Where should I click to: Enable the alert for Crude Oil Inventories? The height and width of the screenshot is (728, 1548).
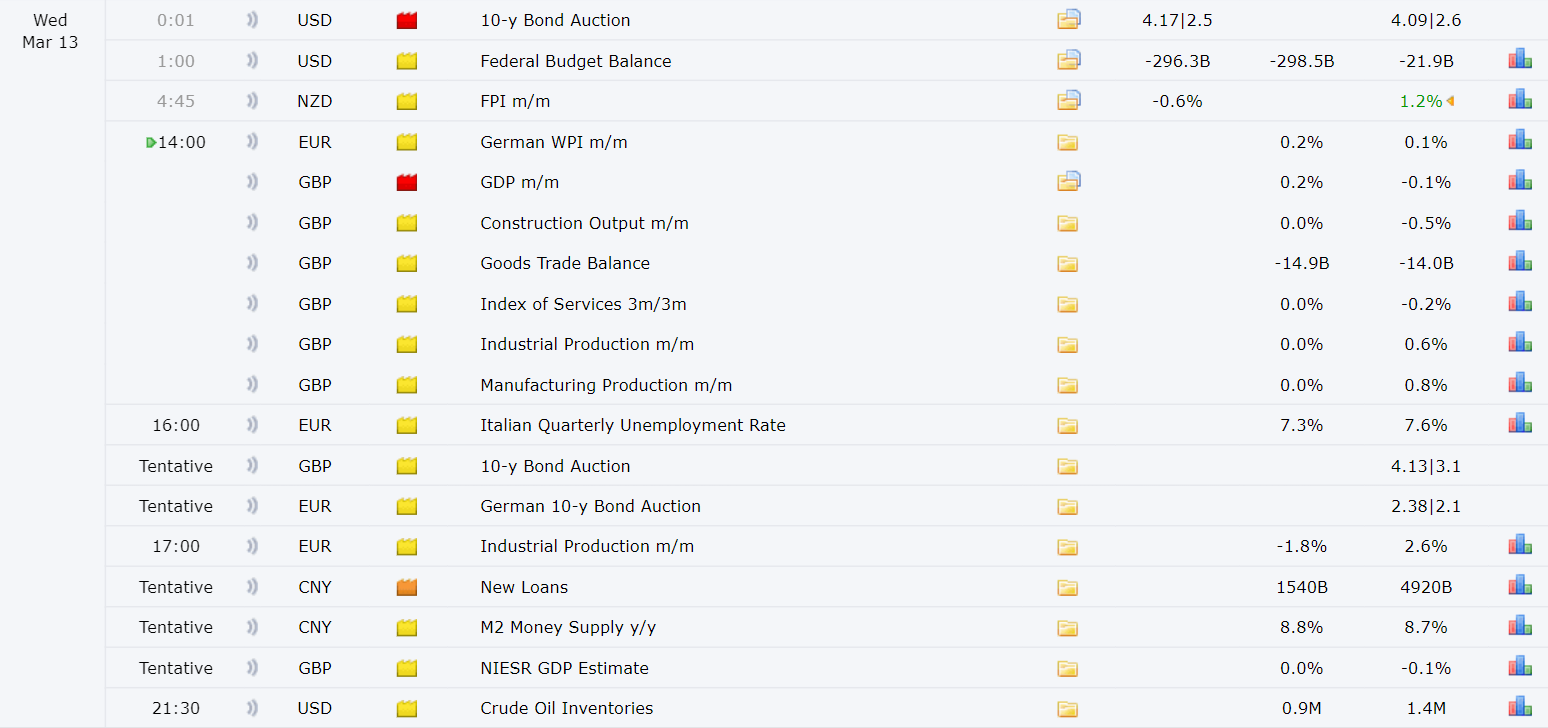pos(252,708)
